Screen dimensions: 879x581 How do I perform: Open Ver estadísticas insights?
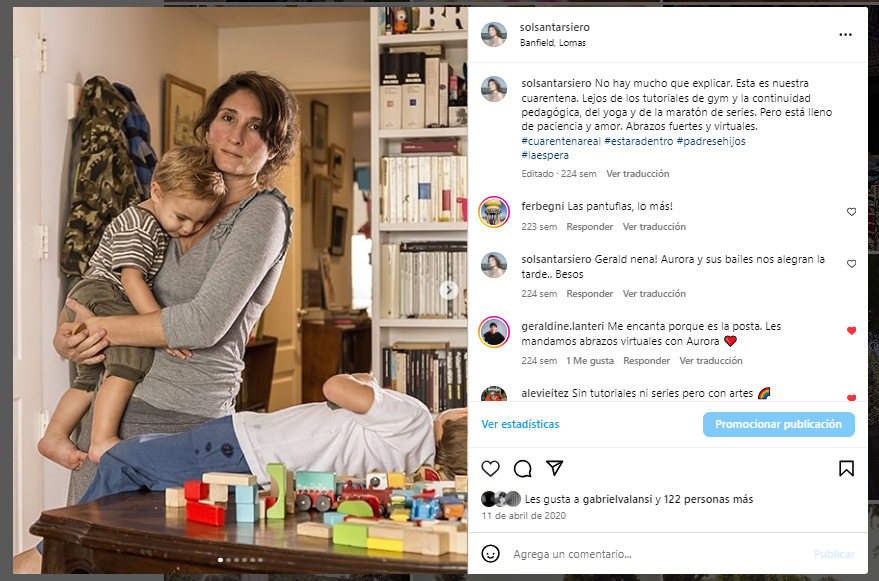click(520, 425)
